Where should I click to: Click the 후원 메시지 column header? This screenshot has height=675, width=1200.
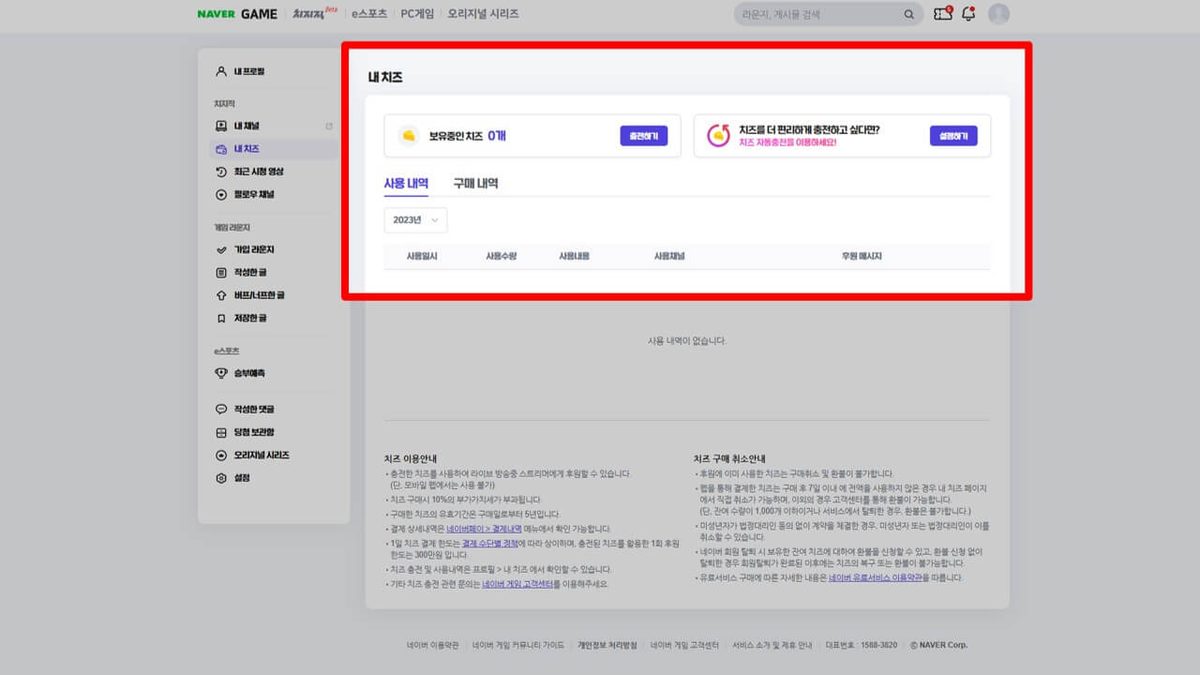pos(862,257)
